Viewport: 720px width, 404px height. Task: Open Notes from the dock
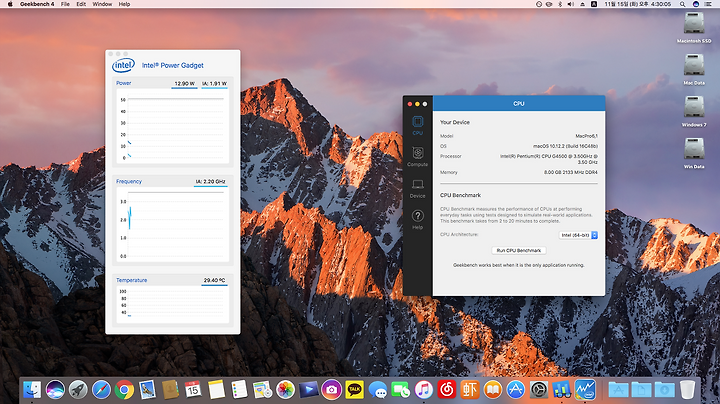pos(216,390)
